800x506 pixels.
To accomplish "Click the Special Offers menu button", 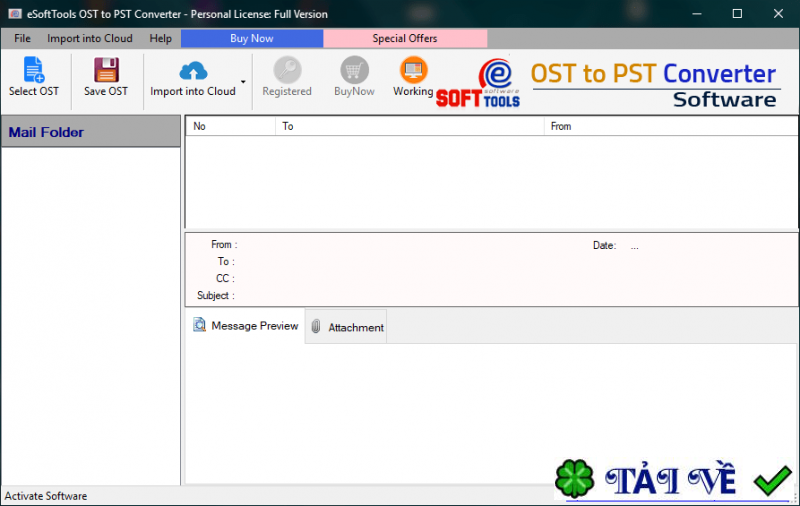I will (x=405, y=38).
